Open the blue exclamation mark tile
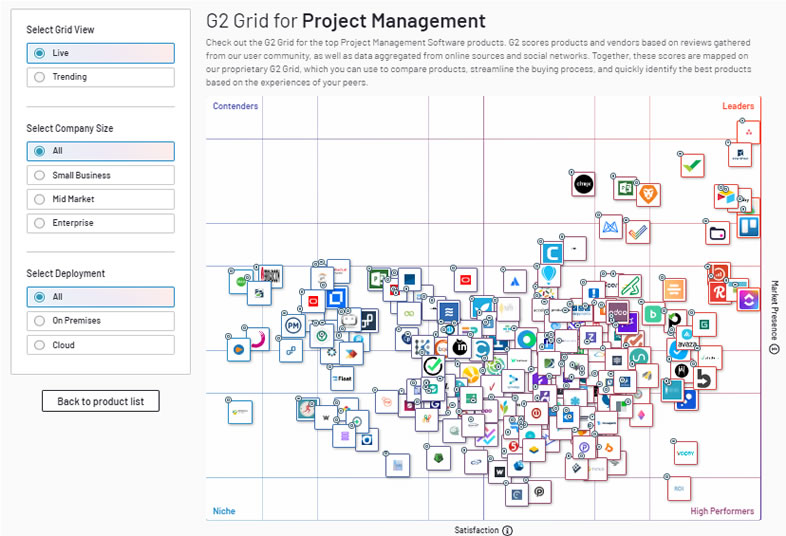Image resolution: width=786 pixels, height=536 pixels. click(594, 293)
